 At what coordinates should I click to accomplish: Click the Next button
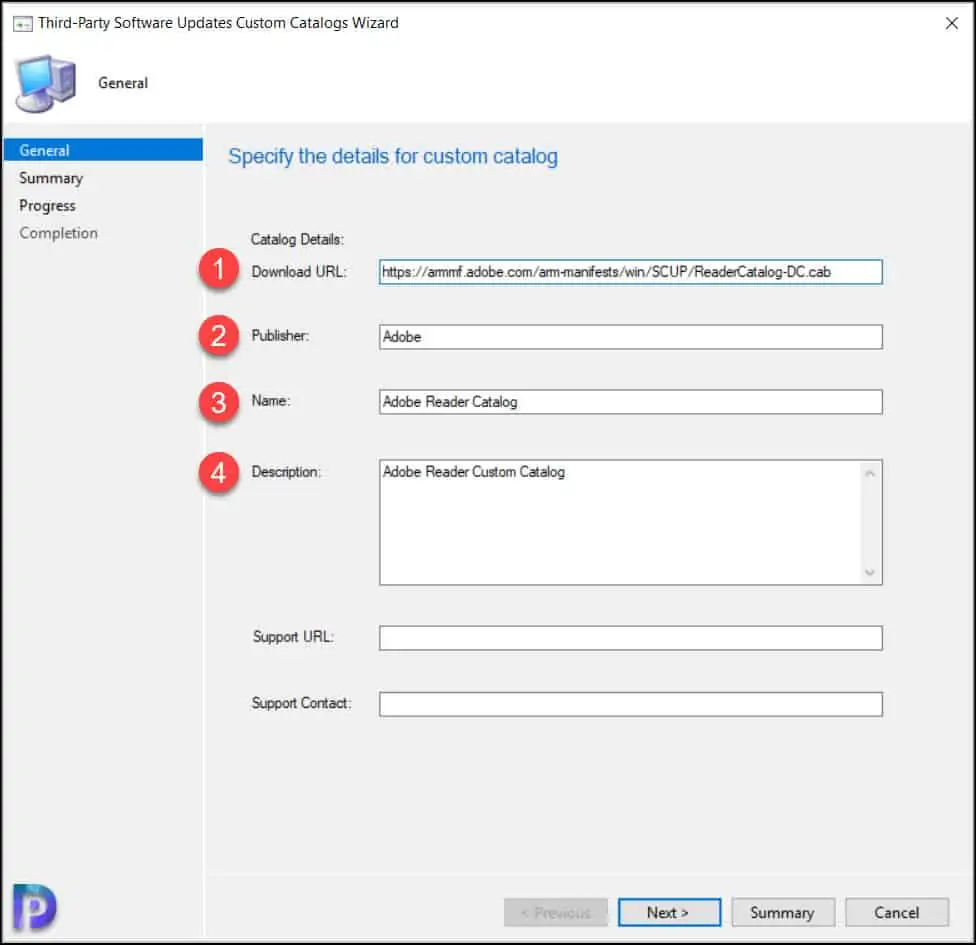[669, 913]
